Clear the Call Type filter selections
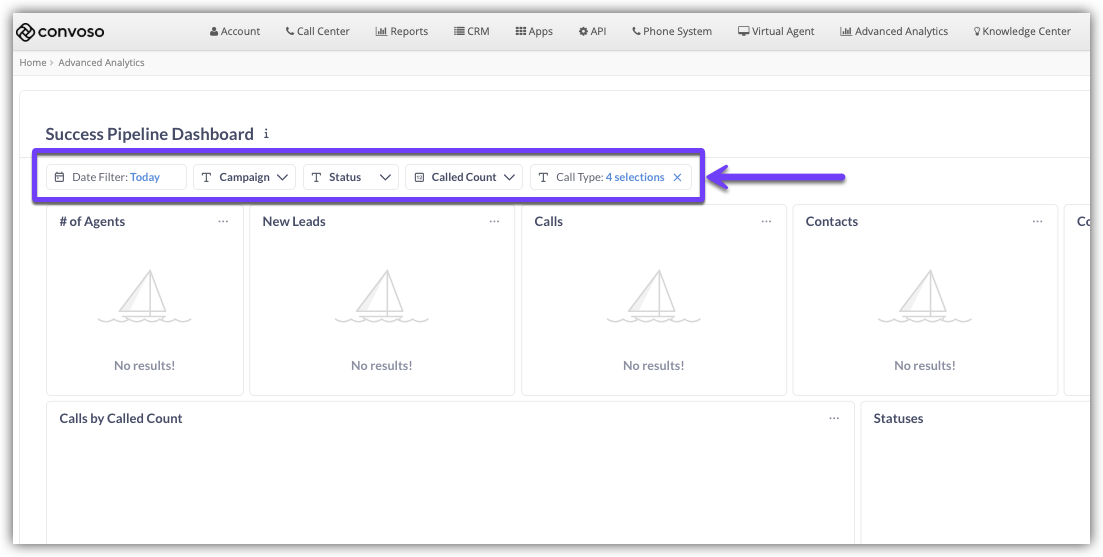Screen dimensions: 1103x557 point(677,177)
